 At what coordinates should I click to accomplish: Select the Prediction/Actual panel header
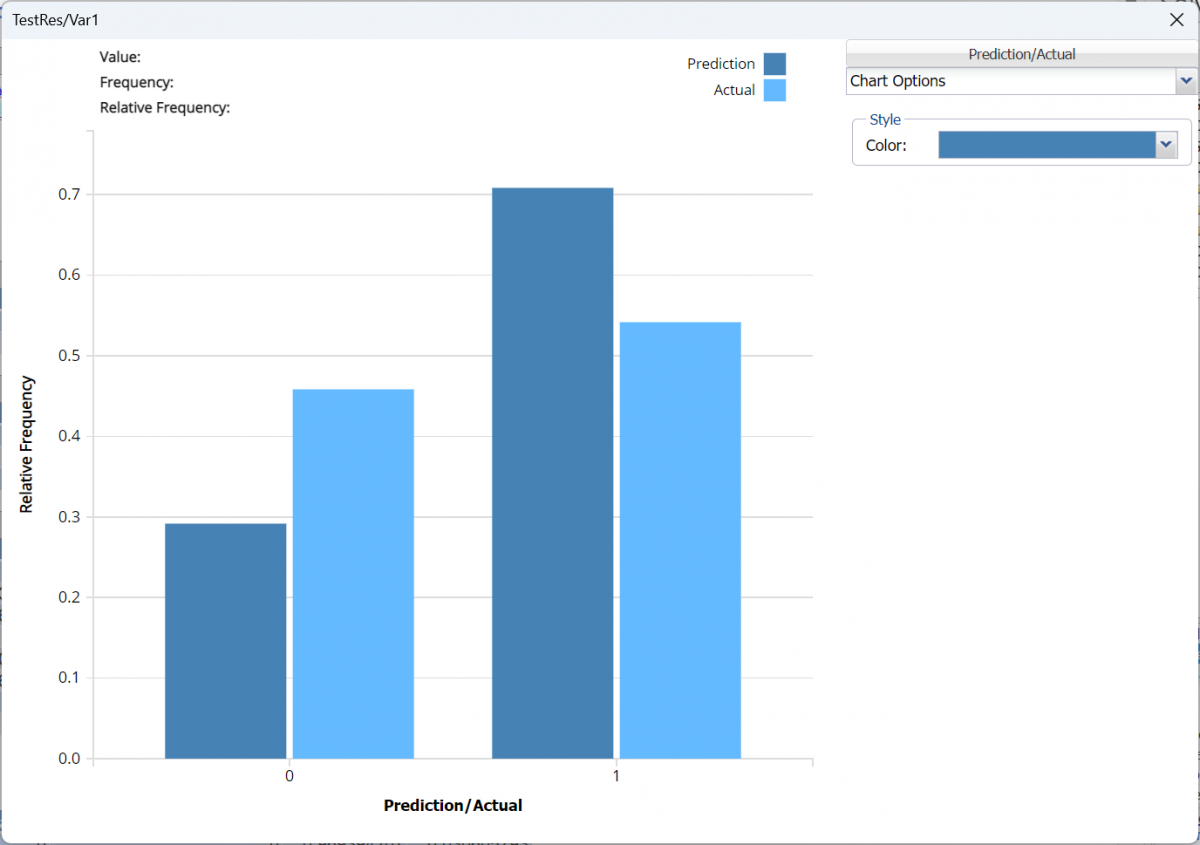click(1021, 54)
